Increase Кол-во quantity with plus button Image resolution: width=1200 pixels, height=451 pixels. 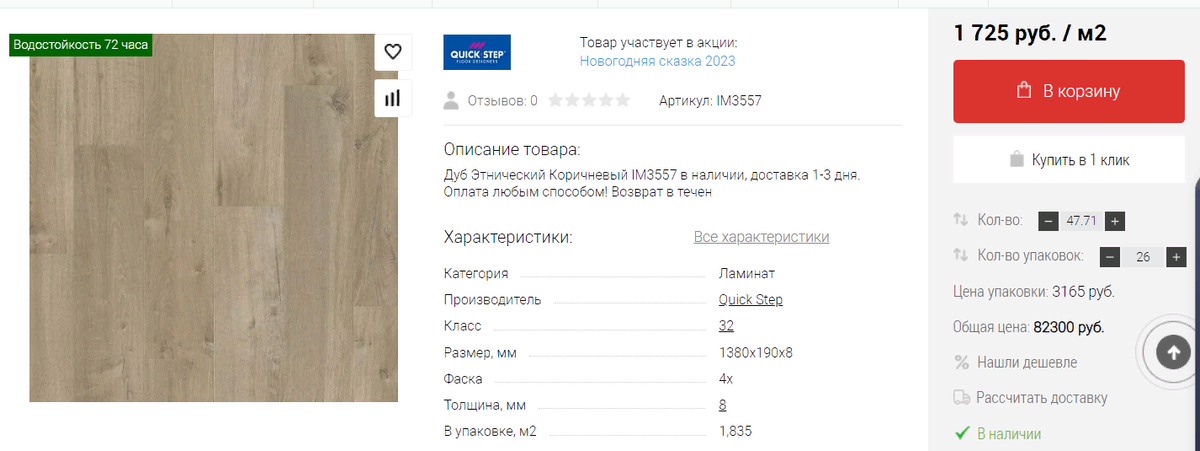1116,221
